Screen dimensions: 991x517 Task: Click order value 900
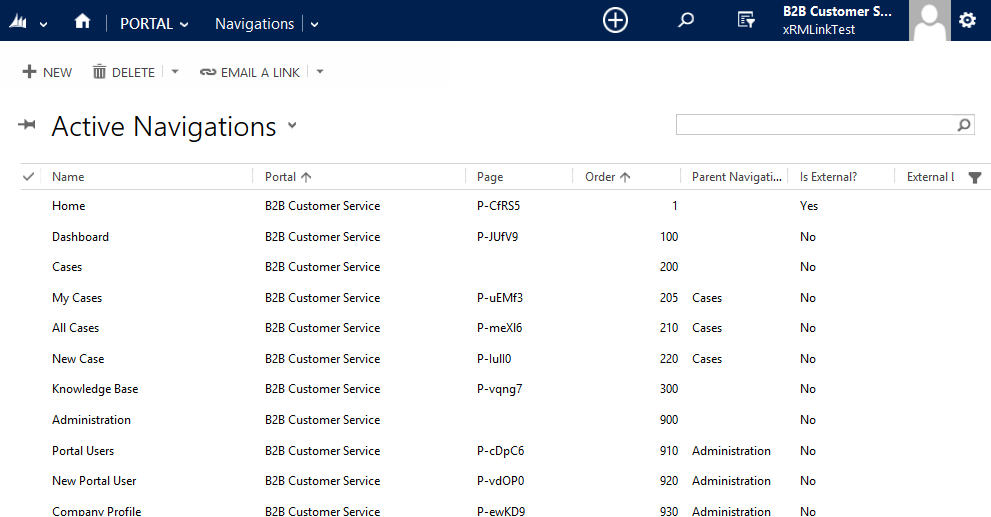(x=669, y=420)
